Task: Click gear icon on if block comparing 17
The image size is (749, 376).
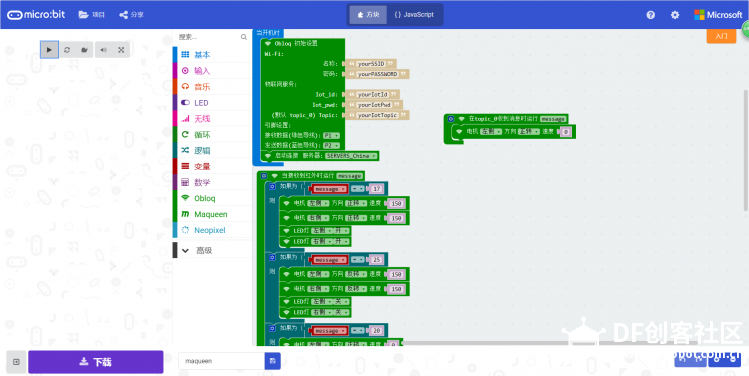Action: click(272, 186)
